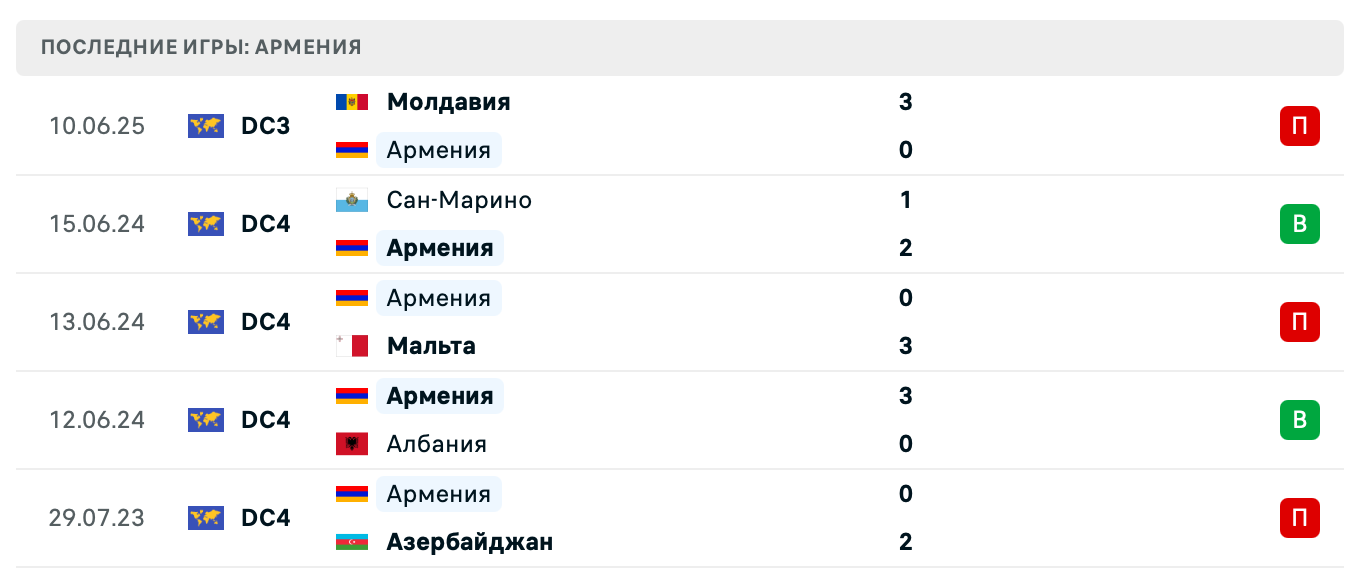Click the Moldova flag icon
The height and width of the screenshot is (584, 1358).
[352, 101]
